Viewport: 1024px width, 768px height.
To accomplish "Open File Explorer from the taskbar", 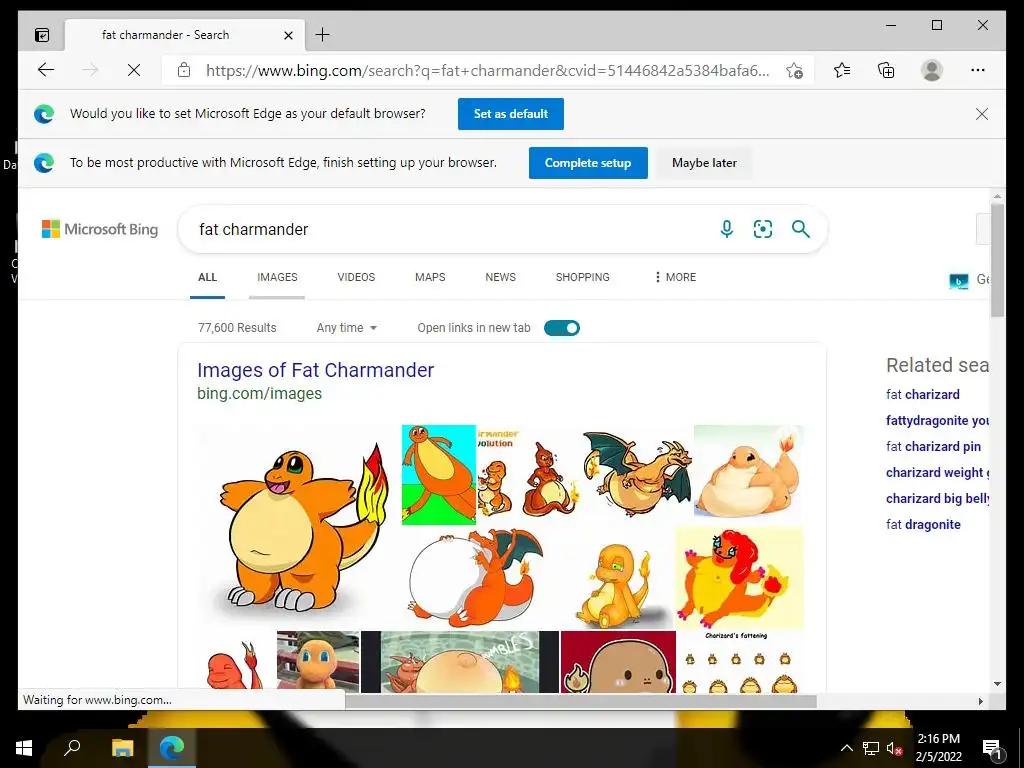I will pos(122,748).
